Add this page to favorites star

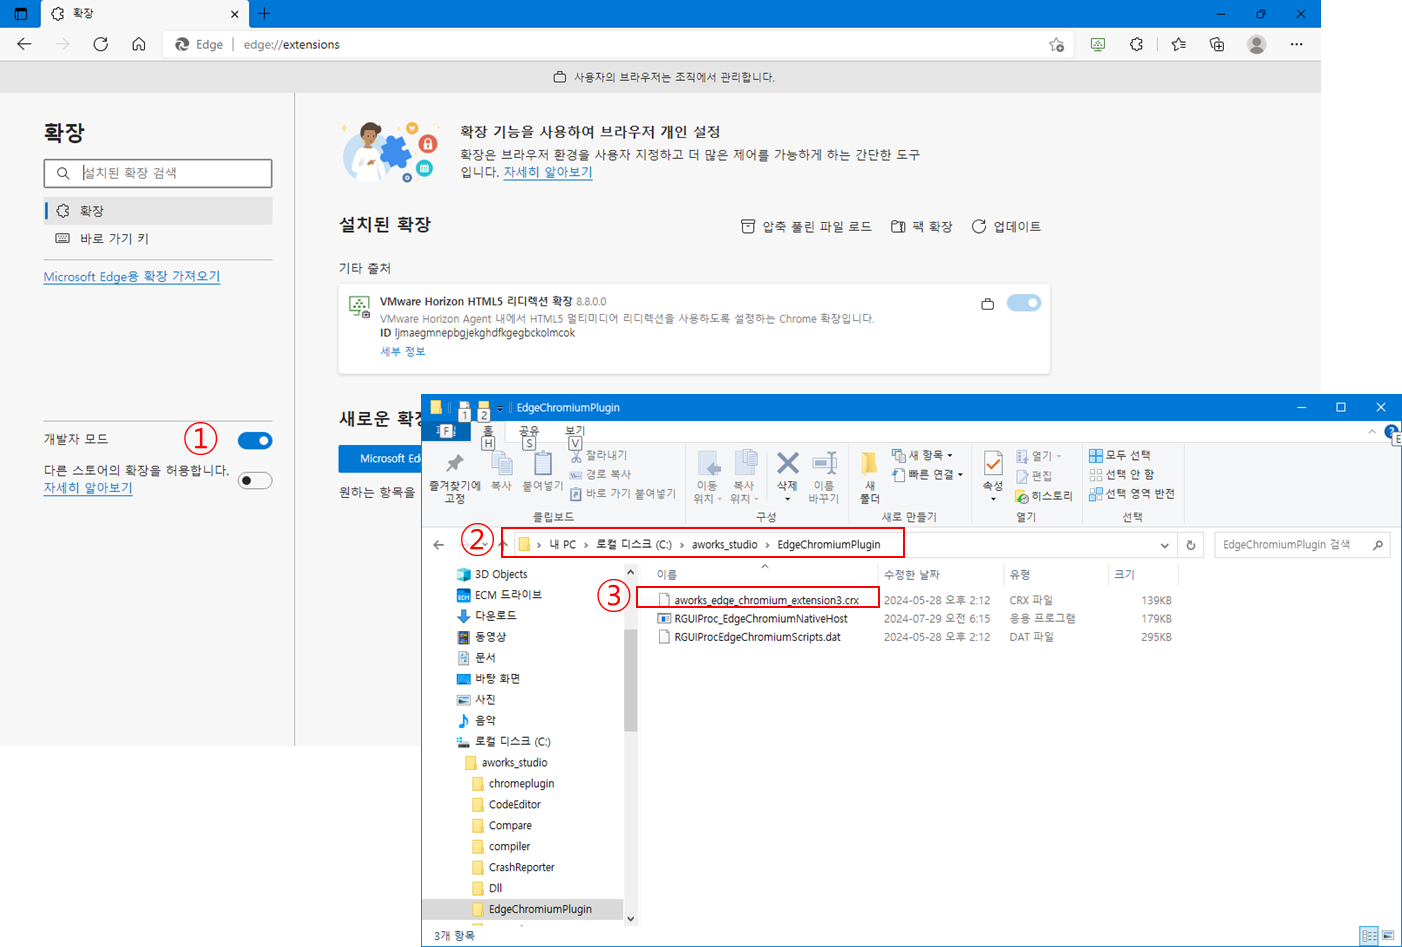pos(1056,44)
